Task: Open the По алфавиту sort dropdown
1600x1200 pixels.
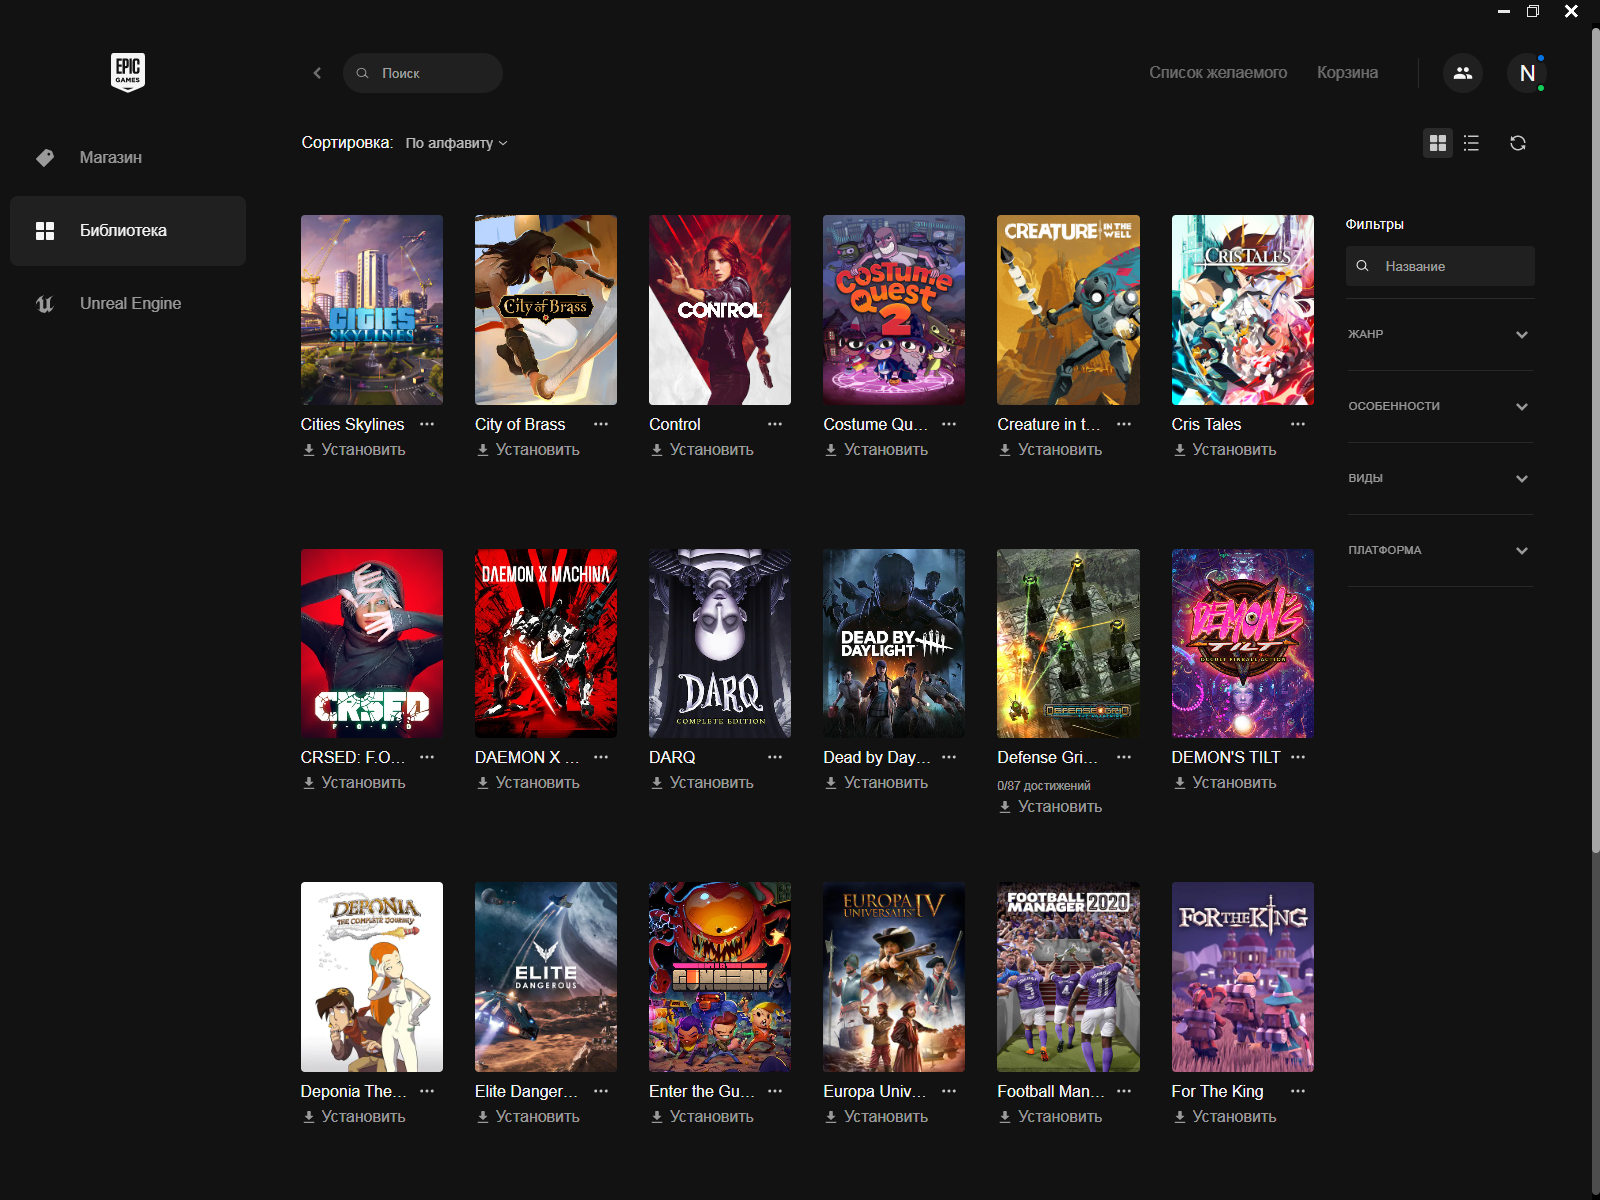Action: pos(456,143)
